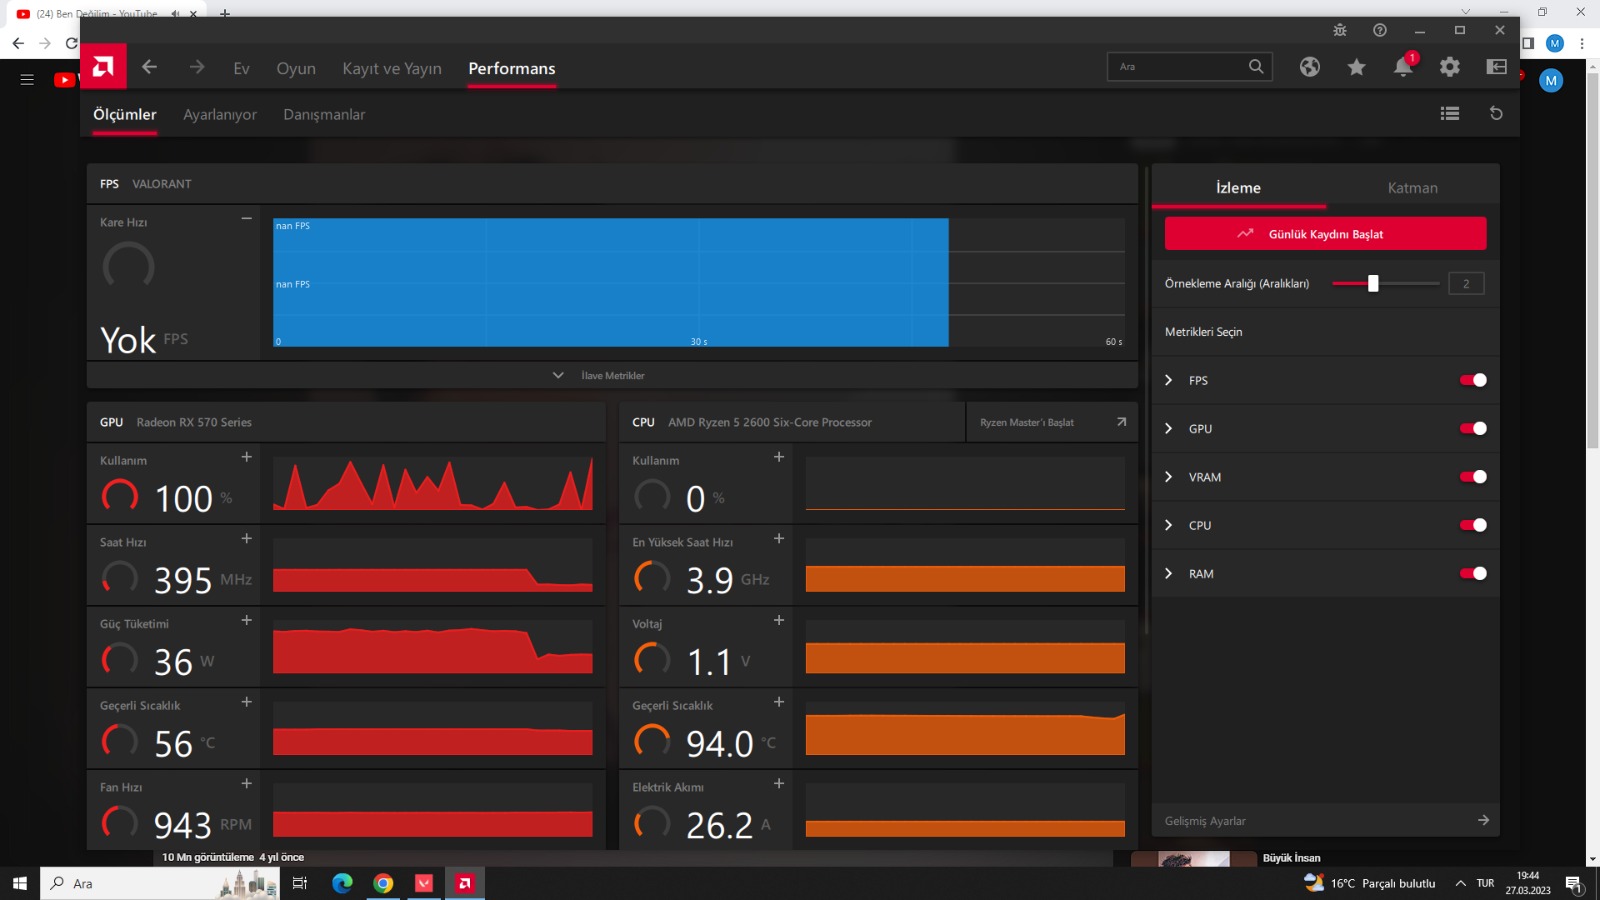This screenshot has height=900, width=1600.
Task: Add En Yüksek Saat Hızı with plus icon
Action: tap(779, 539)
